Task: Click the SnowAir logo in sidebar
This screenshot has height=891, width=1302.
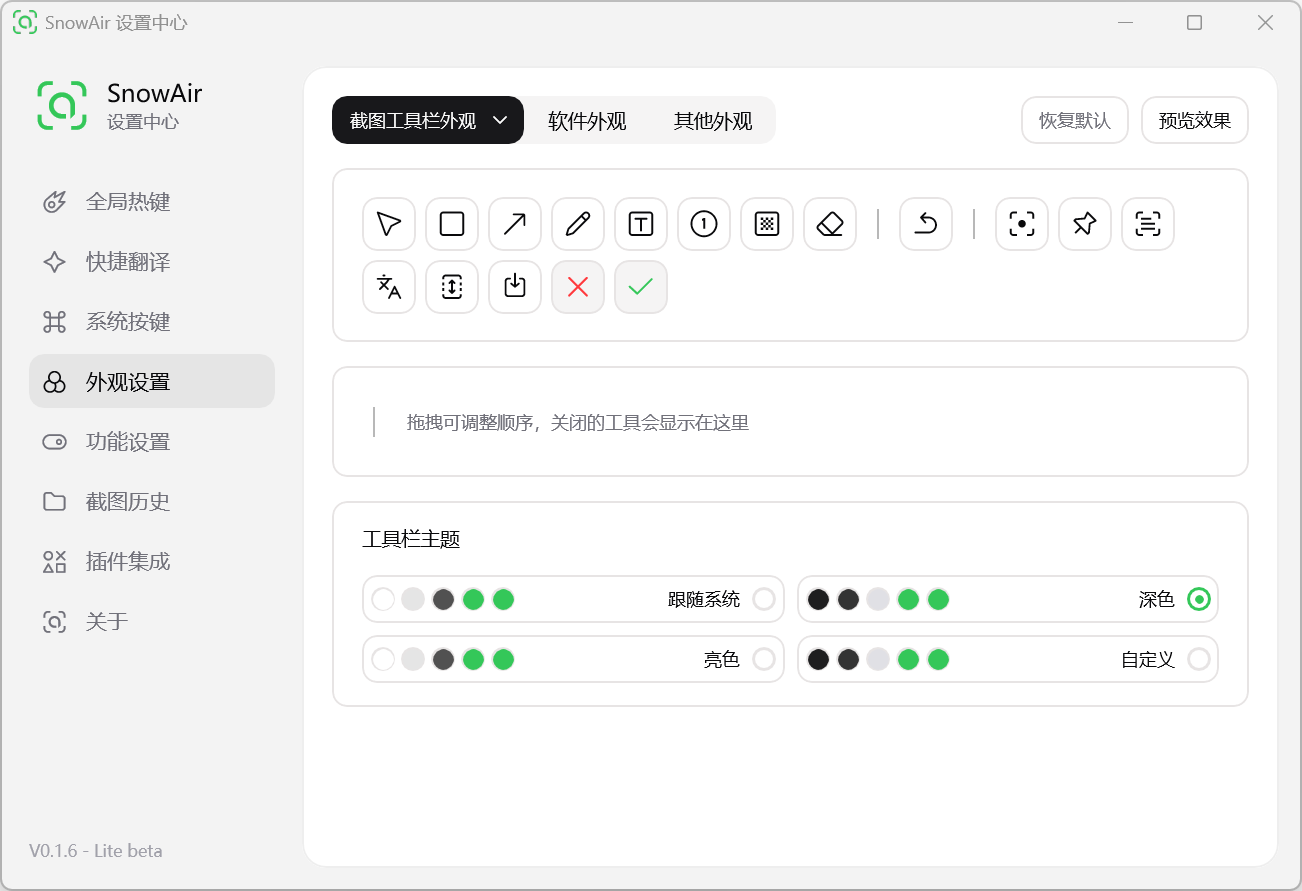Action: pos(62,105)
